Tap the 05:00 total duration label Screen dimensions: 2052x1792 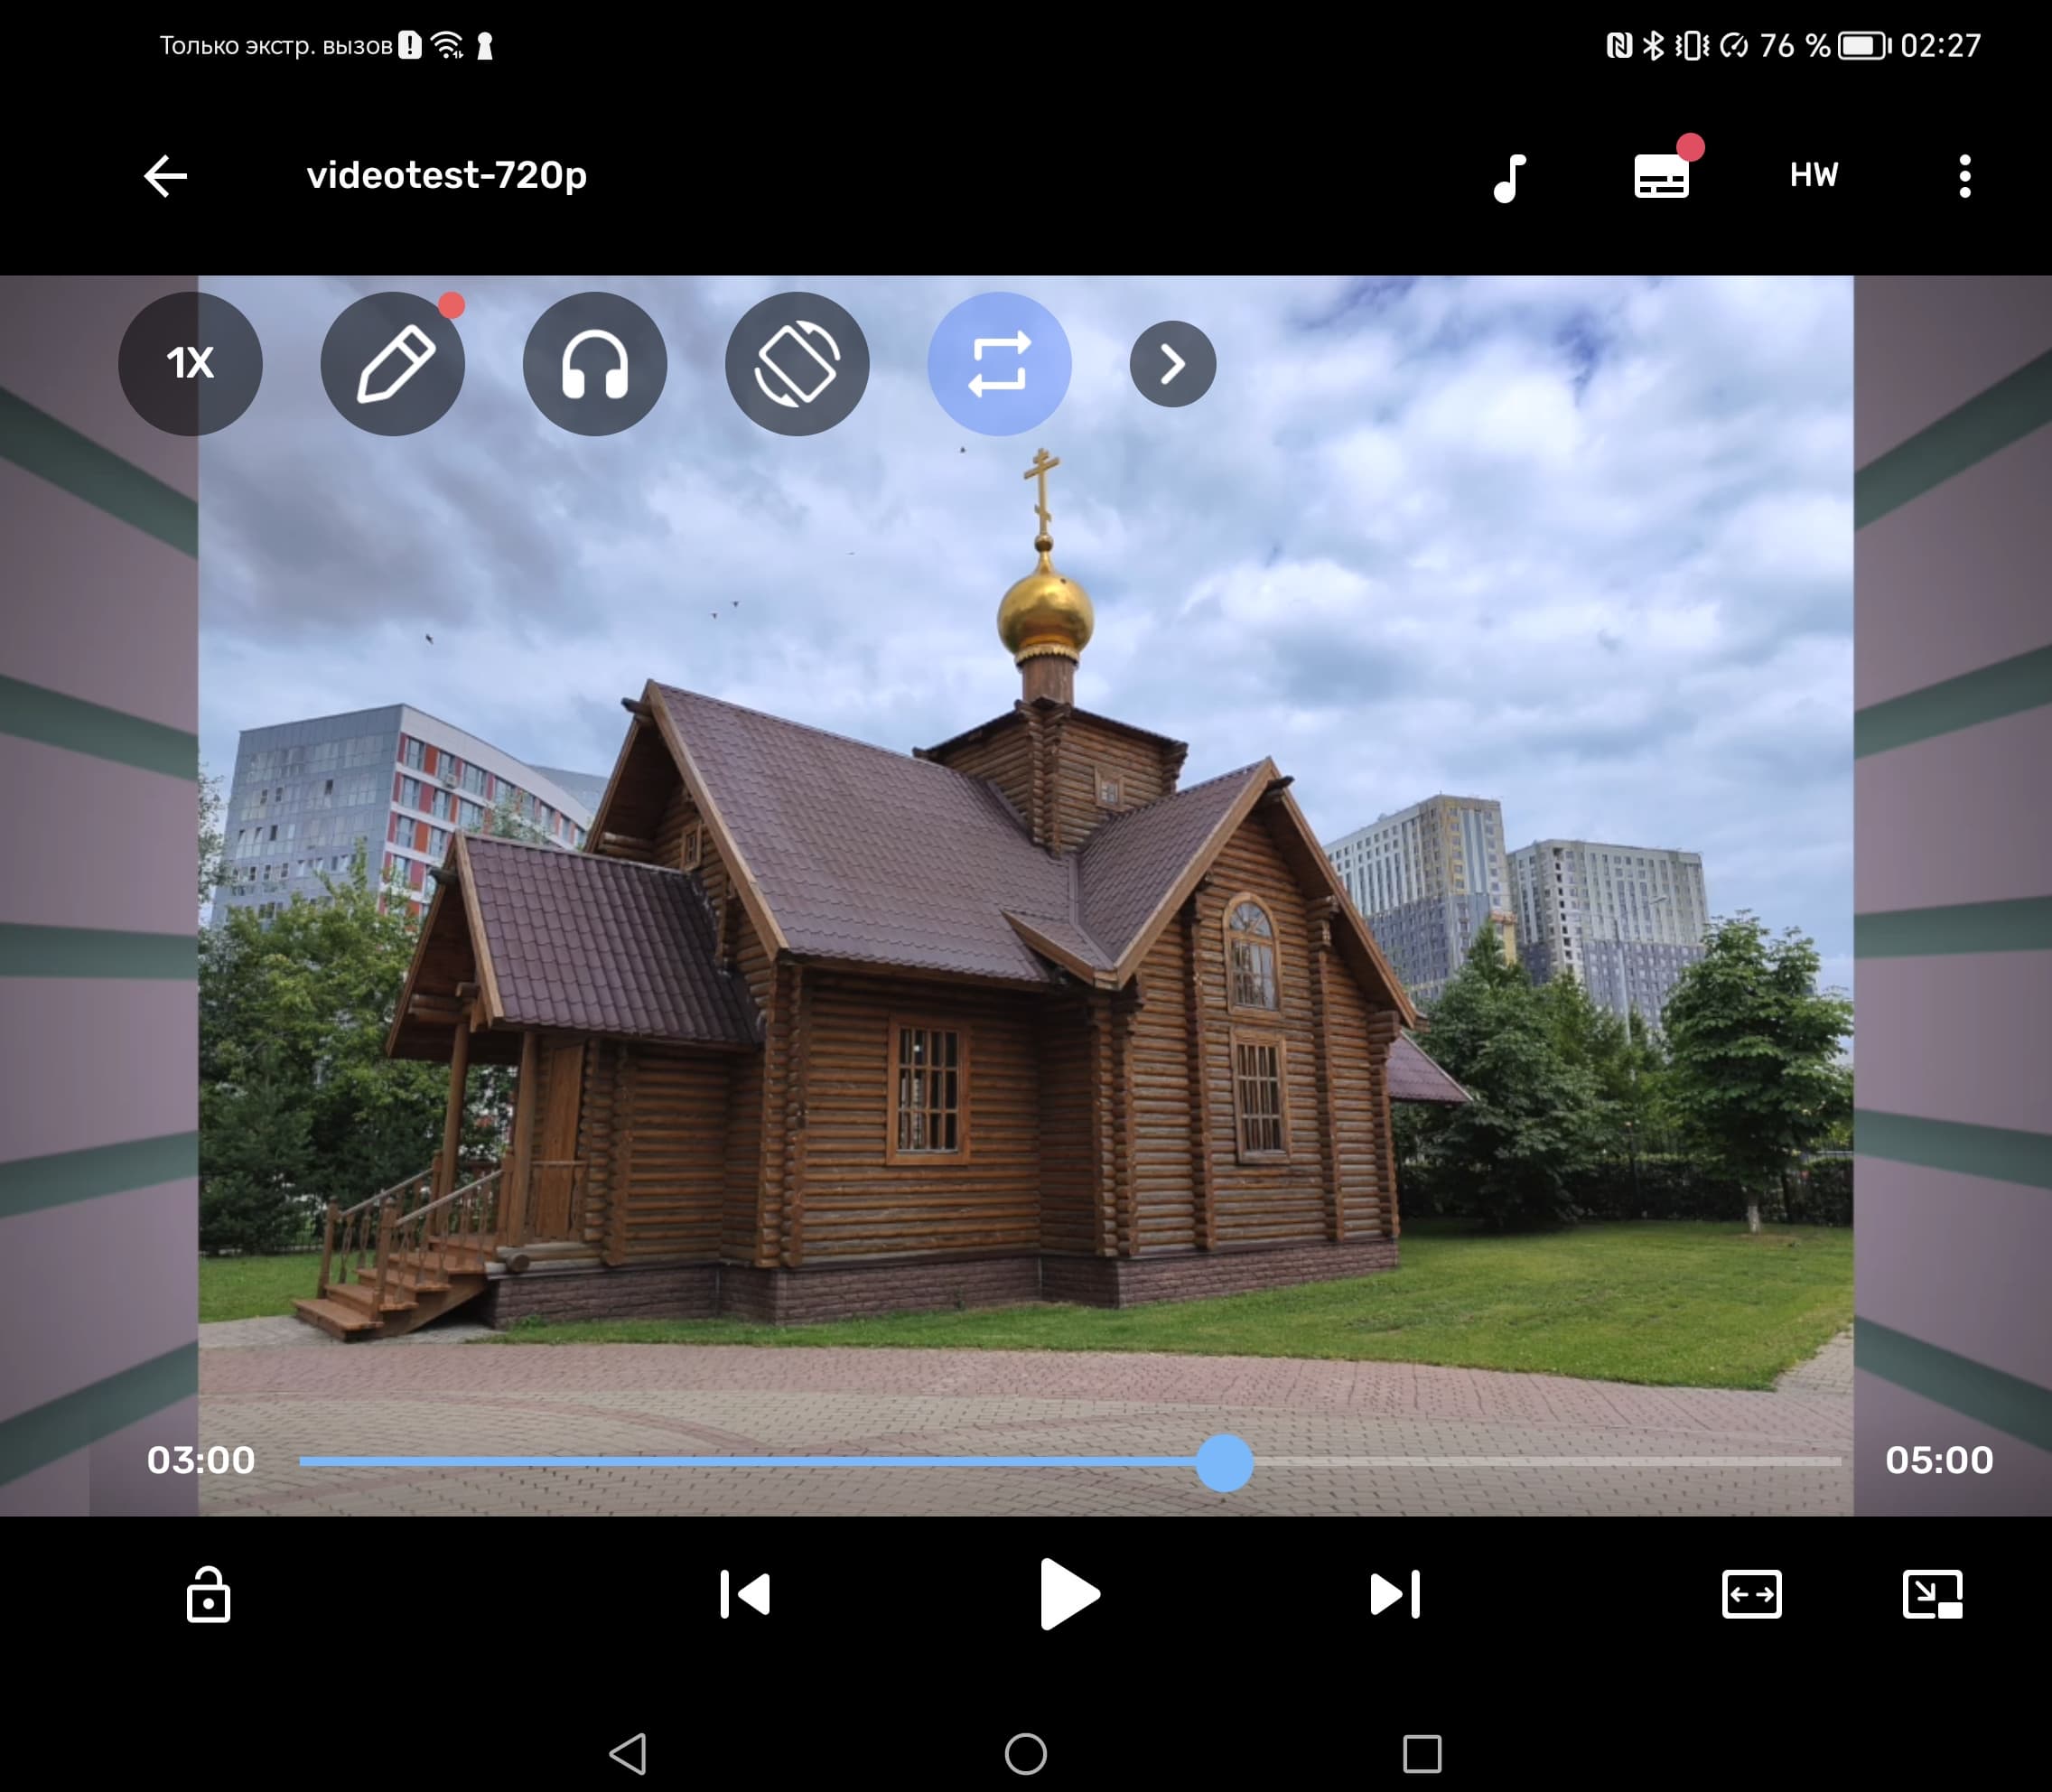[1938, 1461]
